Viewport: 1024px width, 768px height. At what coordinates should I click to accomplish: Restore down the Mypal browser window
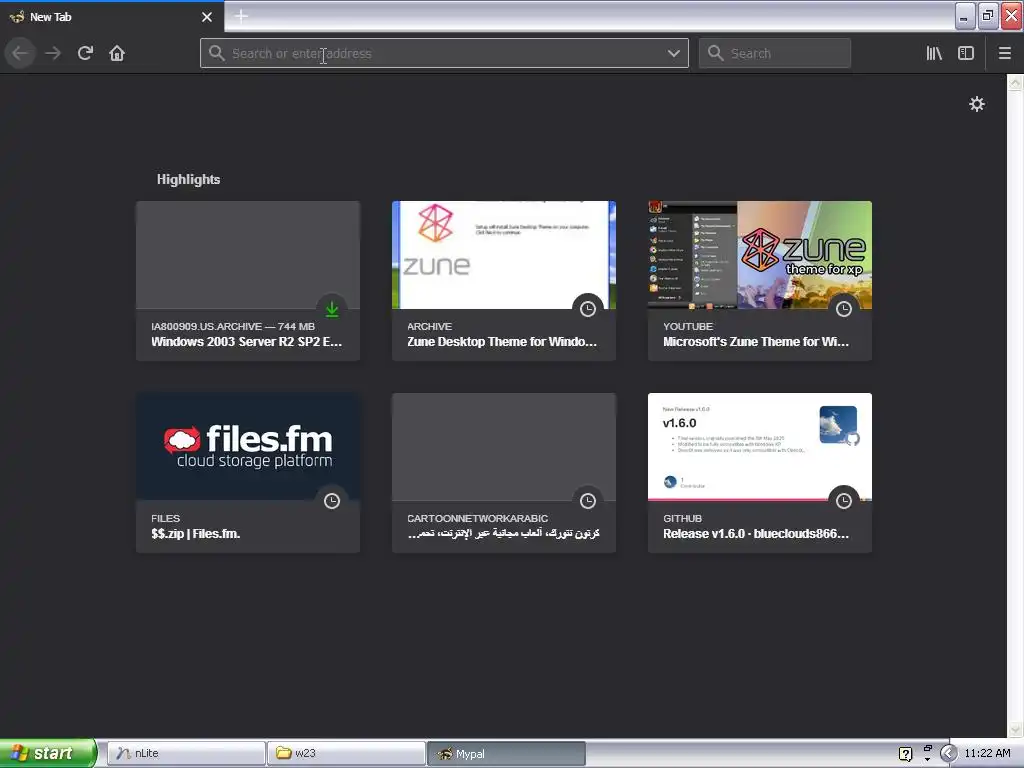click(988, 16)
